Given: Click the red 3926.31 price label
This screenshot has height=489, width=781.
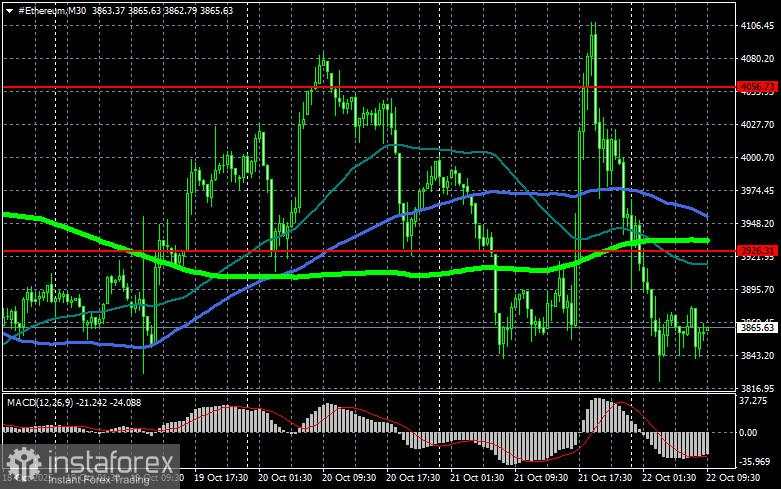Looking at the screenshot, I should tap(757, 250).
